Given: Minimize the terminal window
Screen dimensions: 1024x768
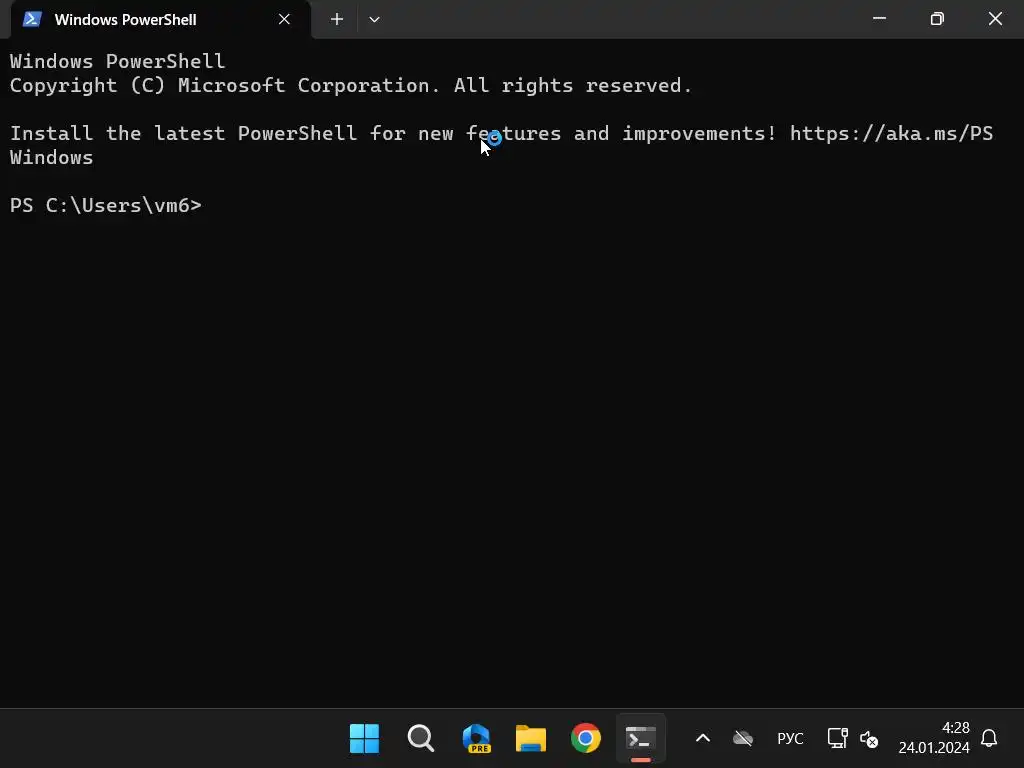Looking at the screenshot, I should pos(880,19).
